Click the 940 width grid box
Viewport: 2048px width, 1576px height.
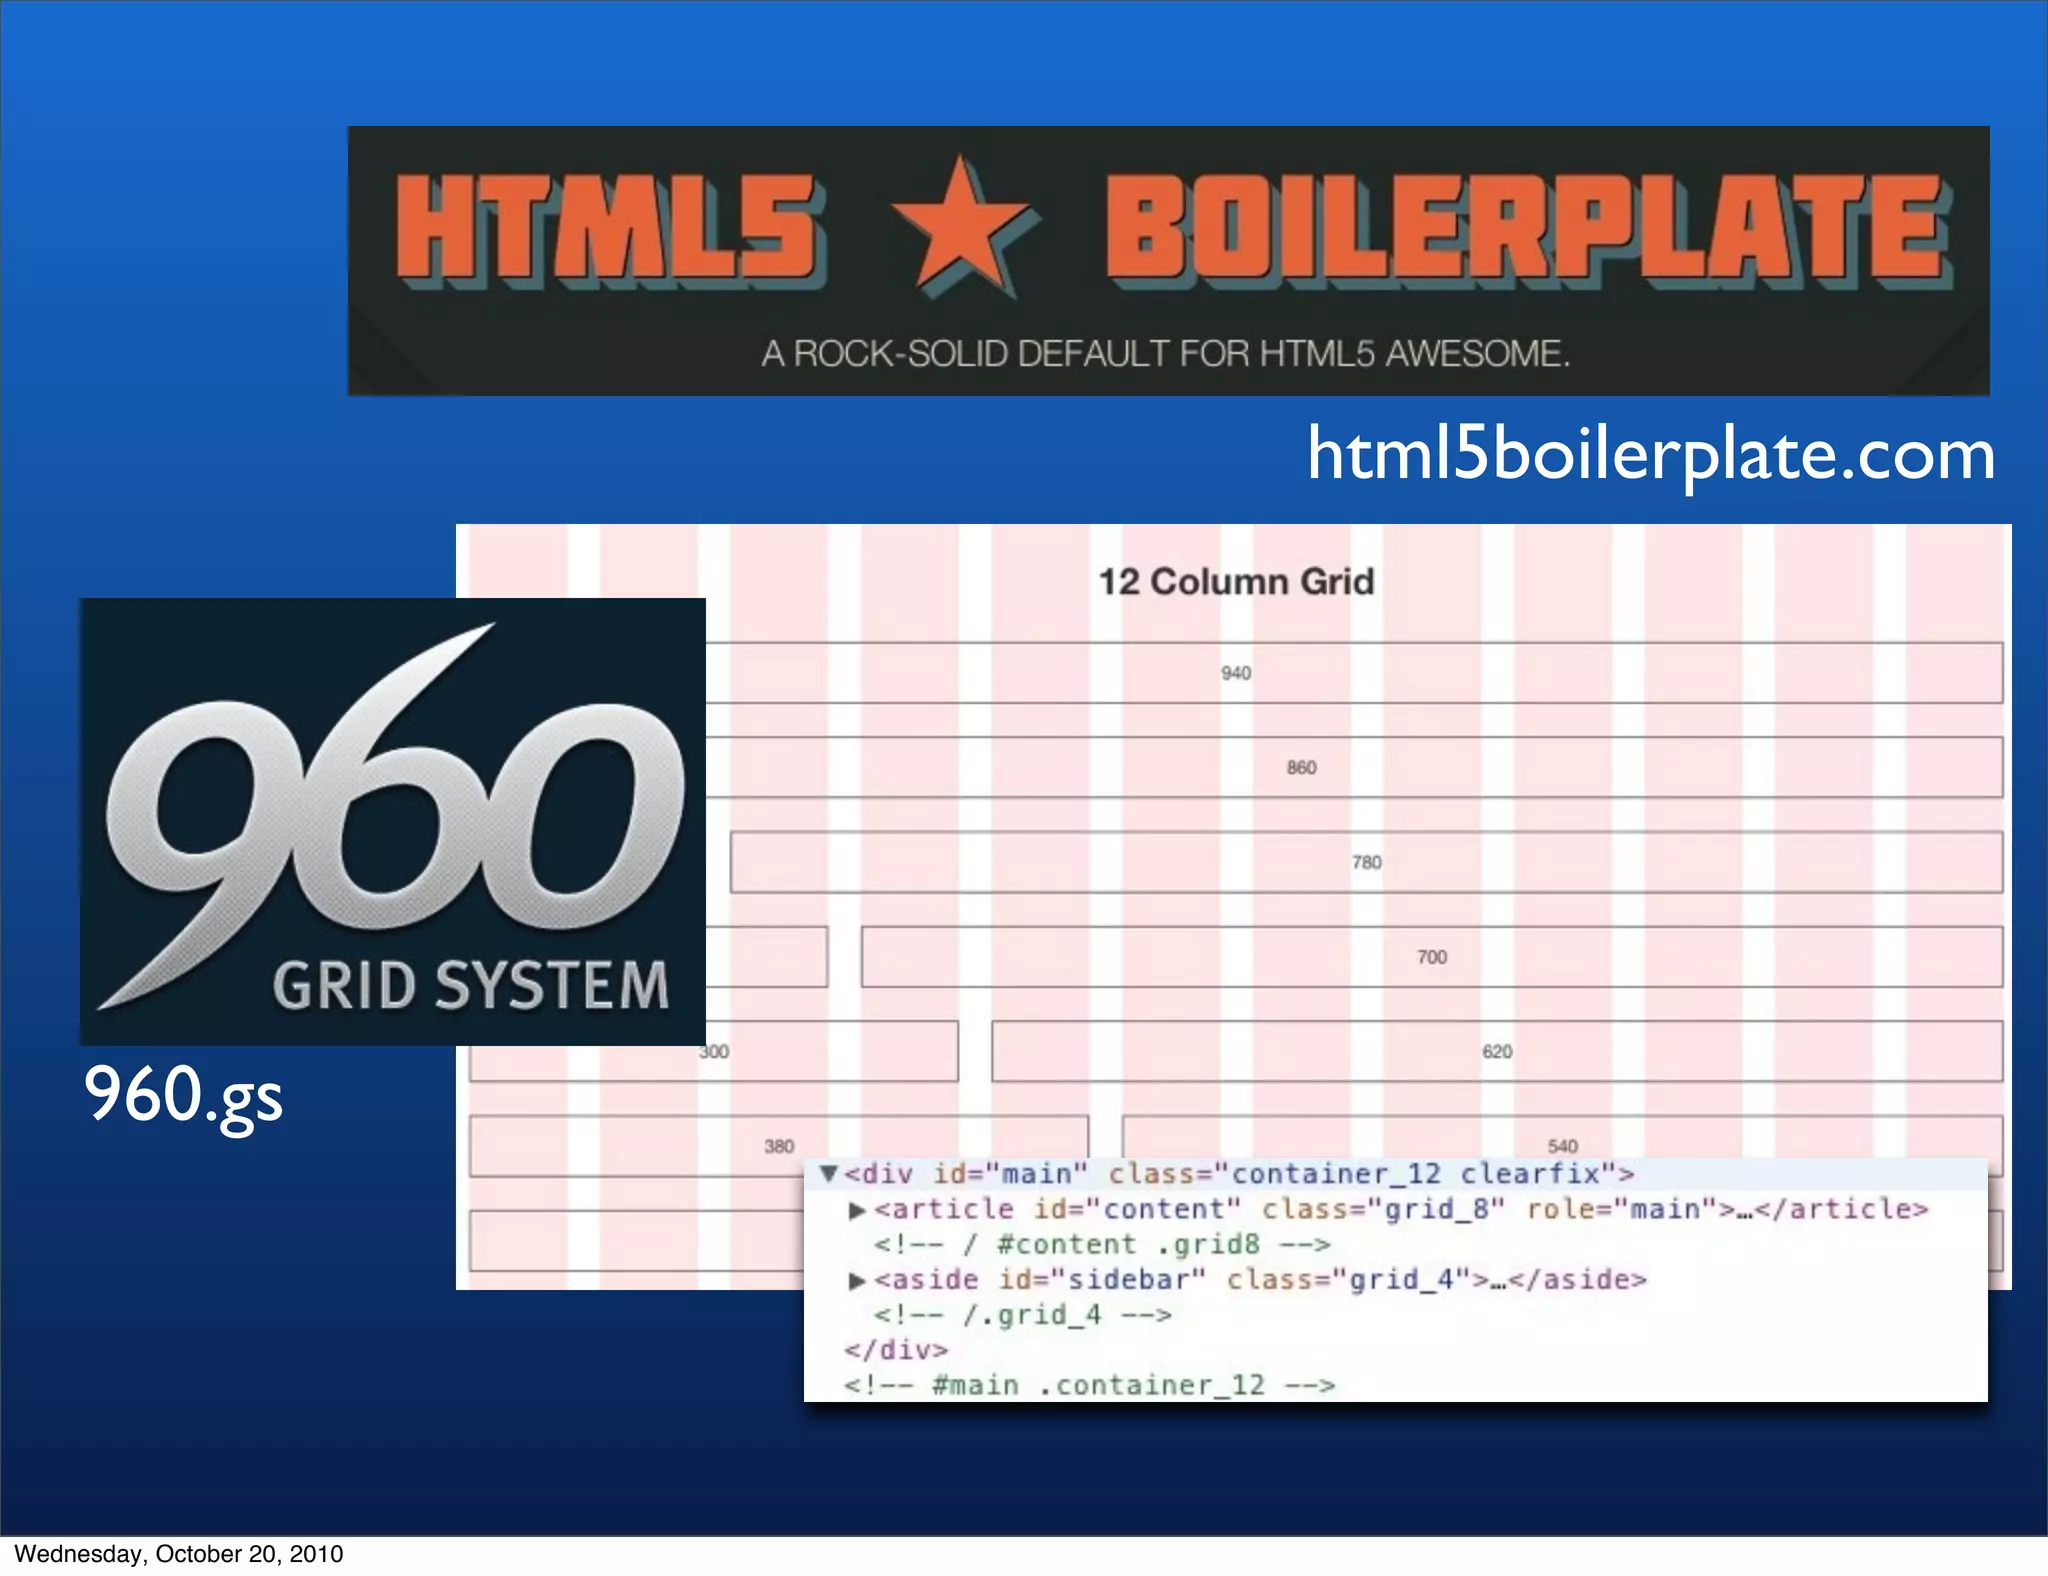1354,673
